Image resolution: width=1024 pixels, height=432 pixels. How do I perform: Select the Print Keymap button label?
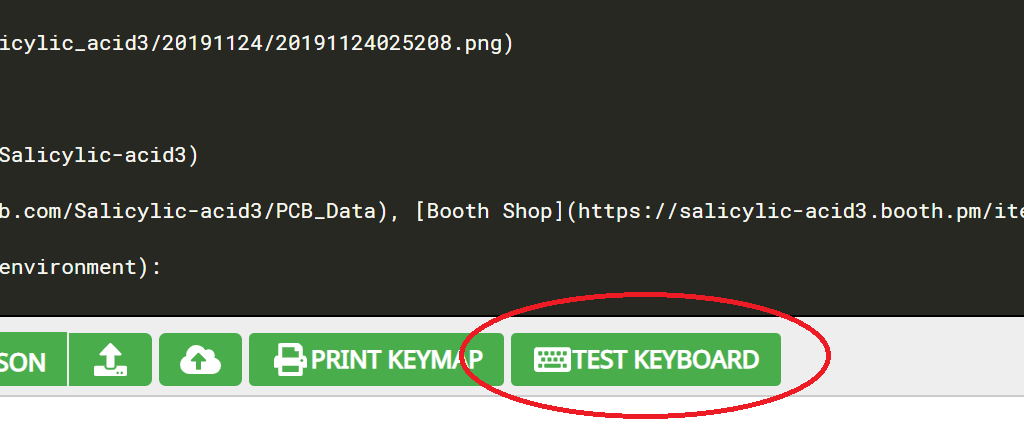click(x=396, y=360)
